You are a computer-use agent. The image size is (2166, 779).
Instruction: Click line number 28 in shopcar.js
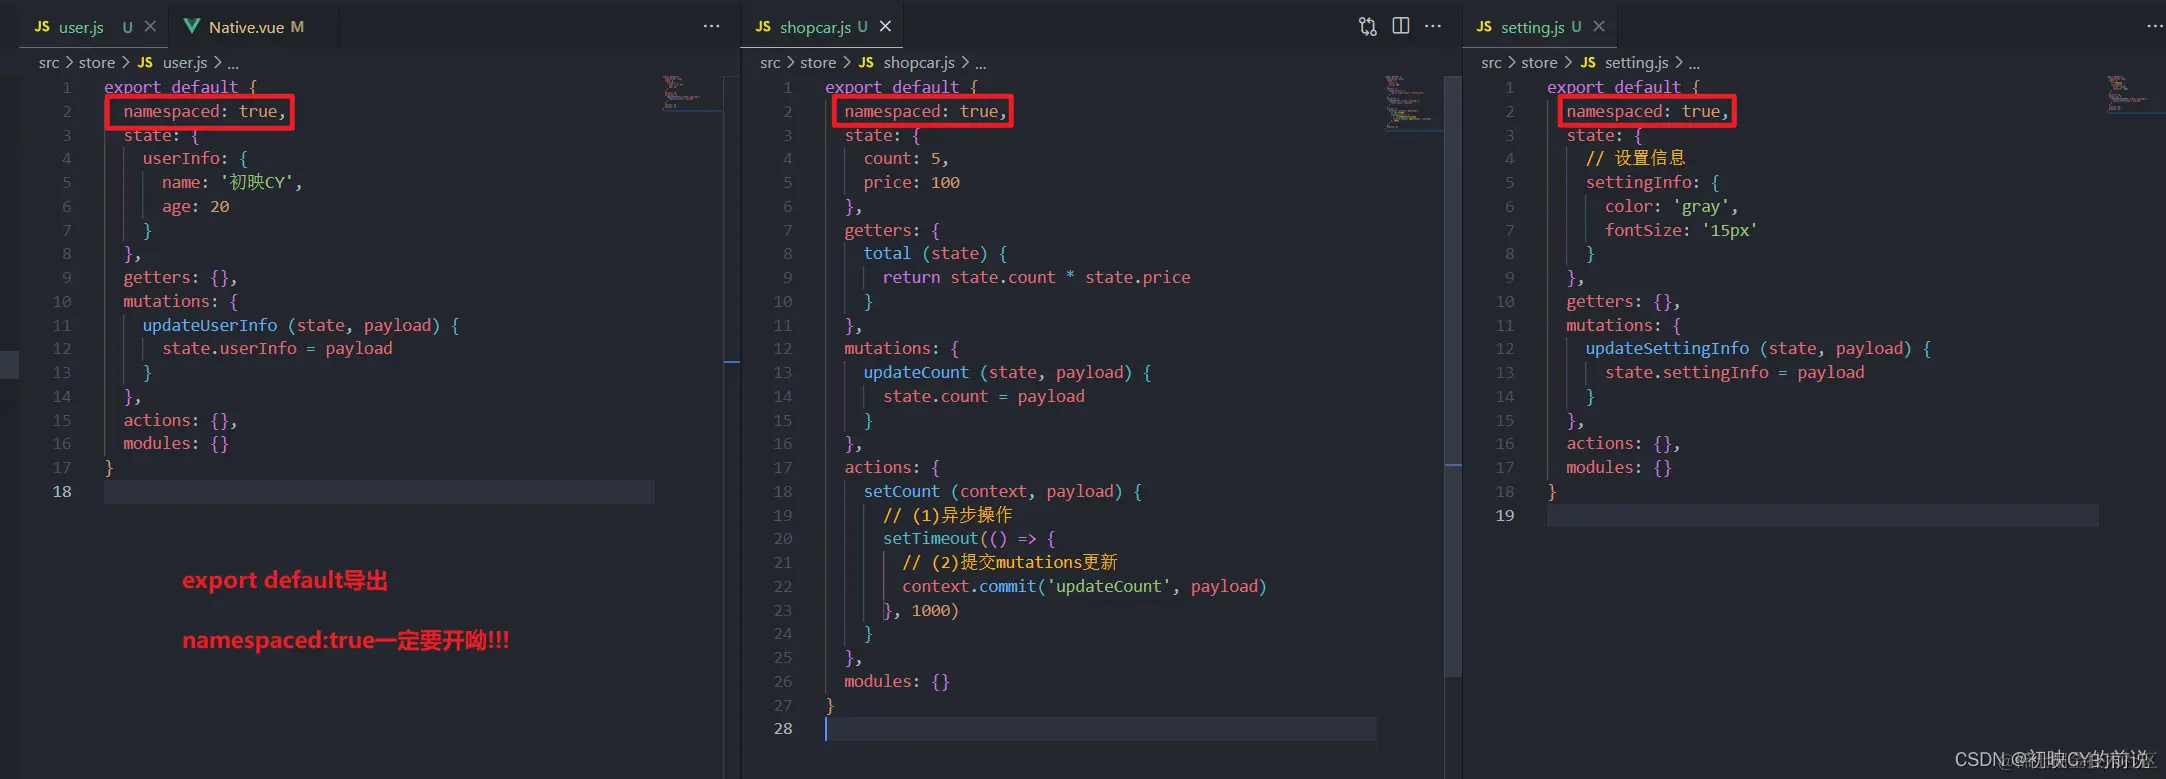tap(783, 728)
